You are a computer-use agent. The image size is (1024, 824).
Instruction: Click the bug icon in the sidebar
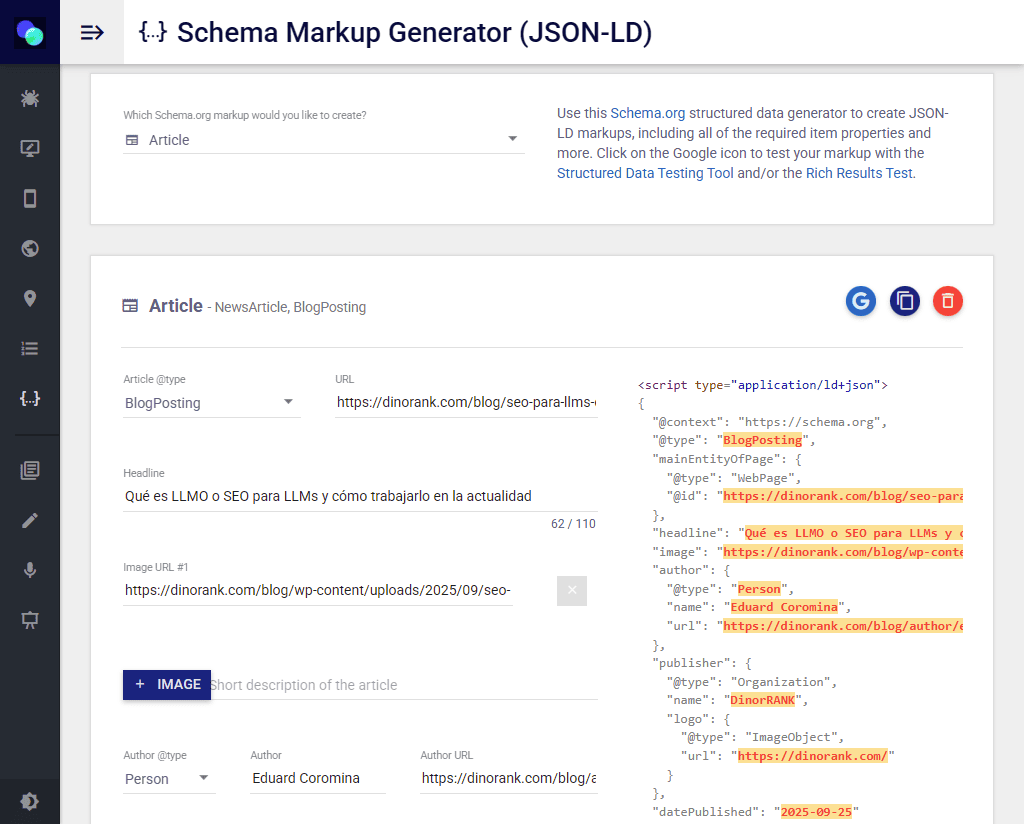(x=30, y=99)
